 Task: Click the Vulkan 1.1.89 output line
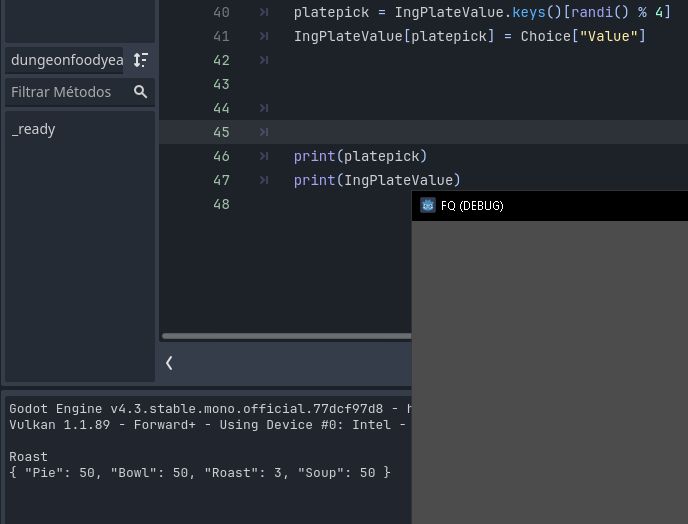coord(208,425)
